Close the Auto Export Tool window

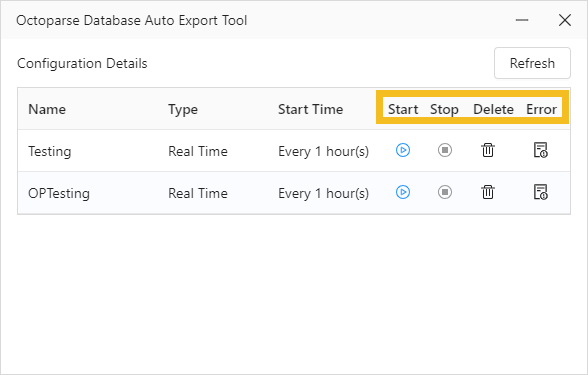[565, 20]
